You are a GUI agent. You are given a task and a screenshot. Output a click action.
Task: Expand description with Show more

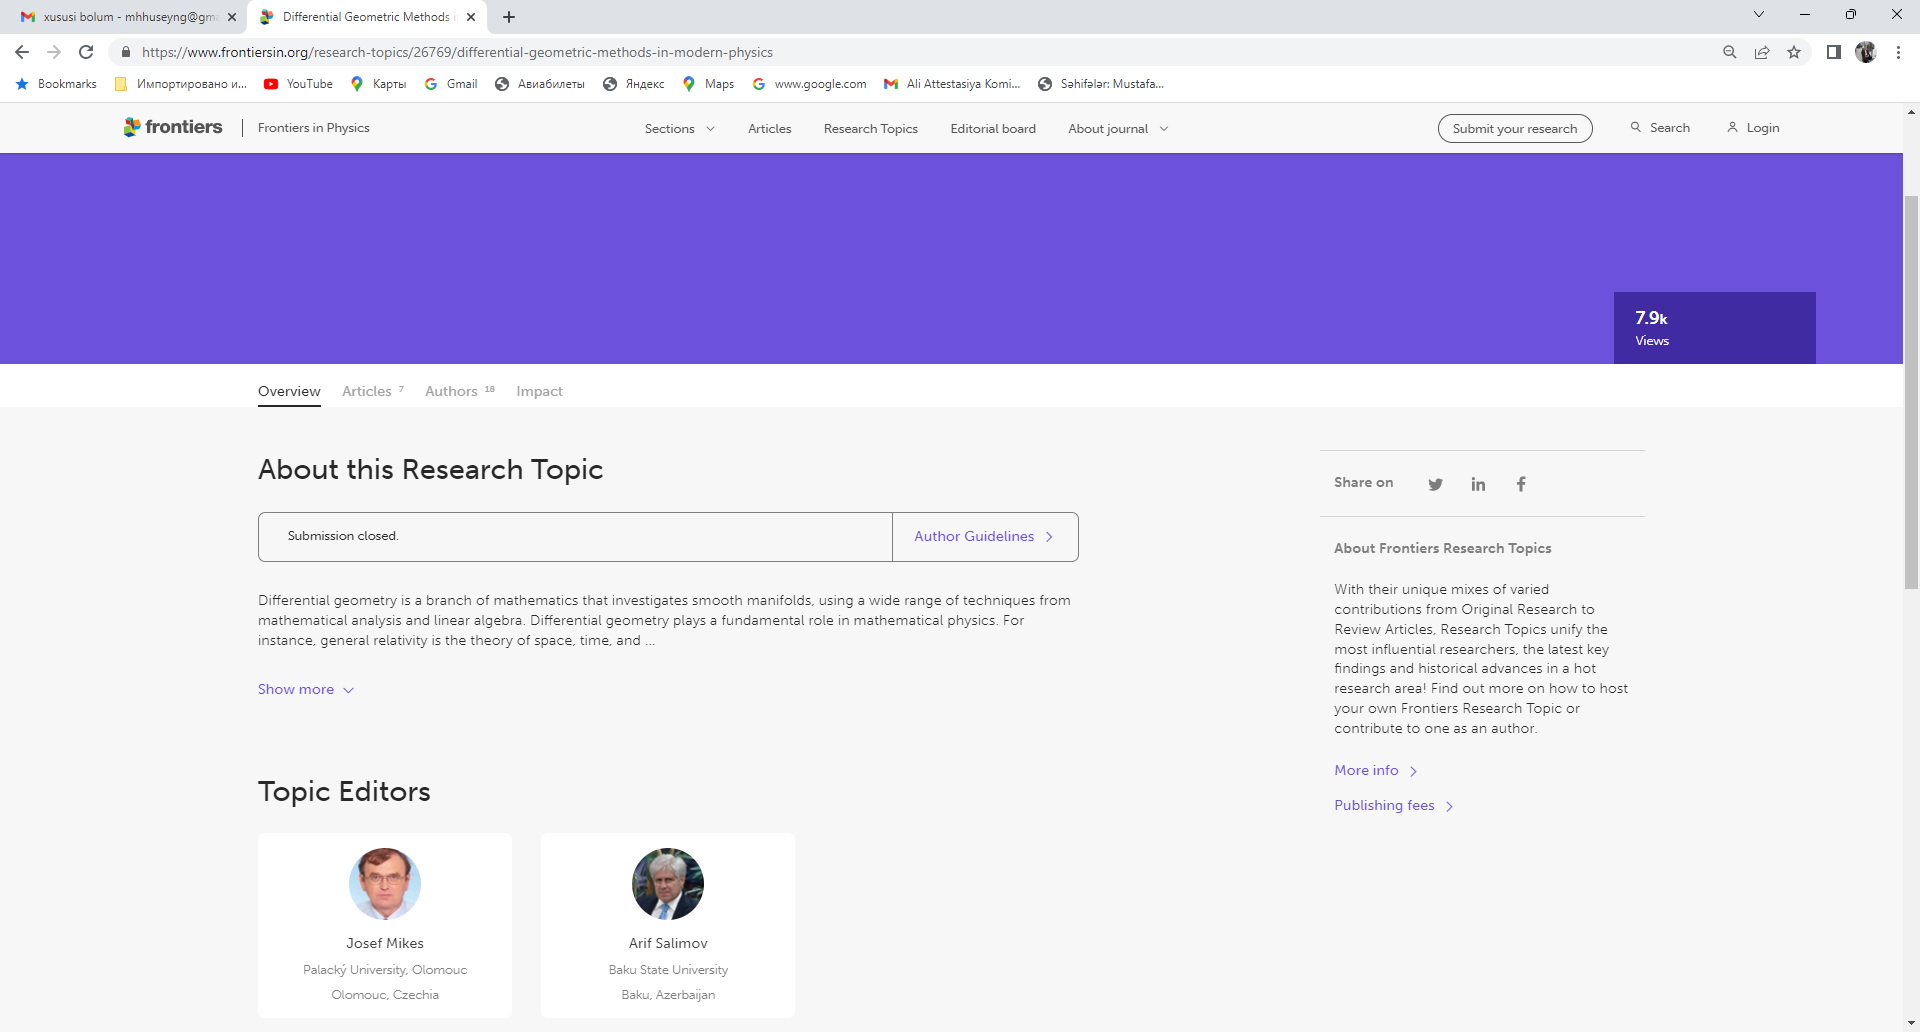[305, 689]
